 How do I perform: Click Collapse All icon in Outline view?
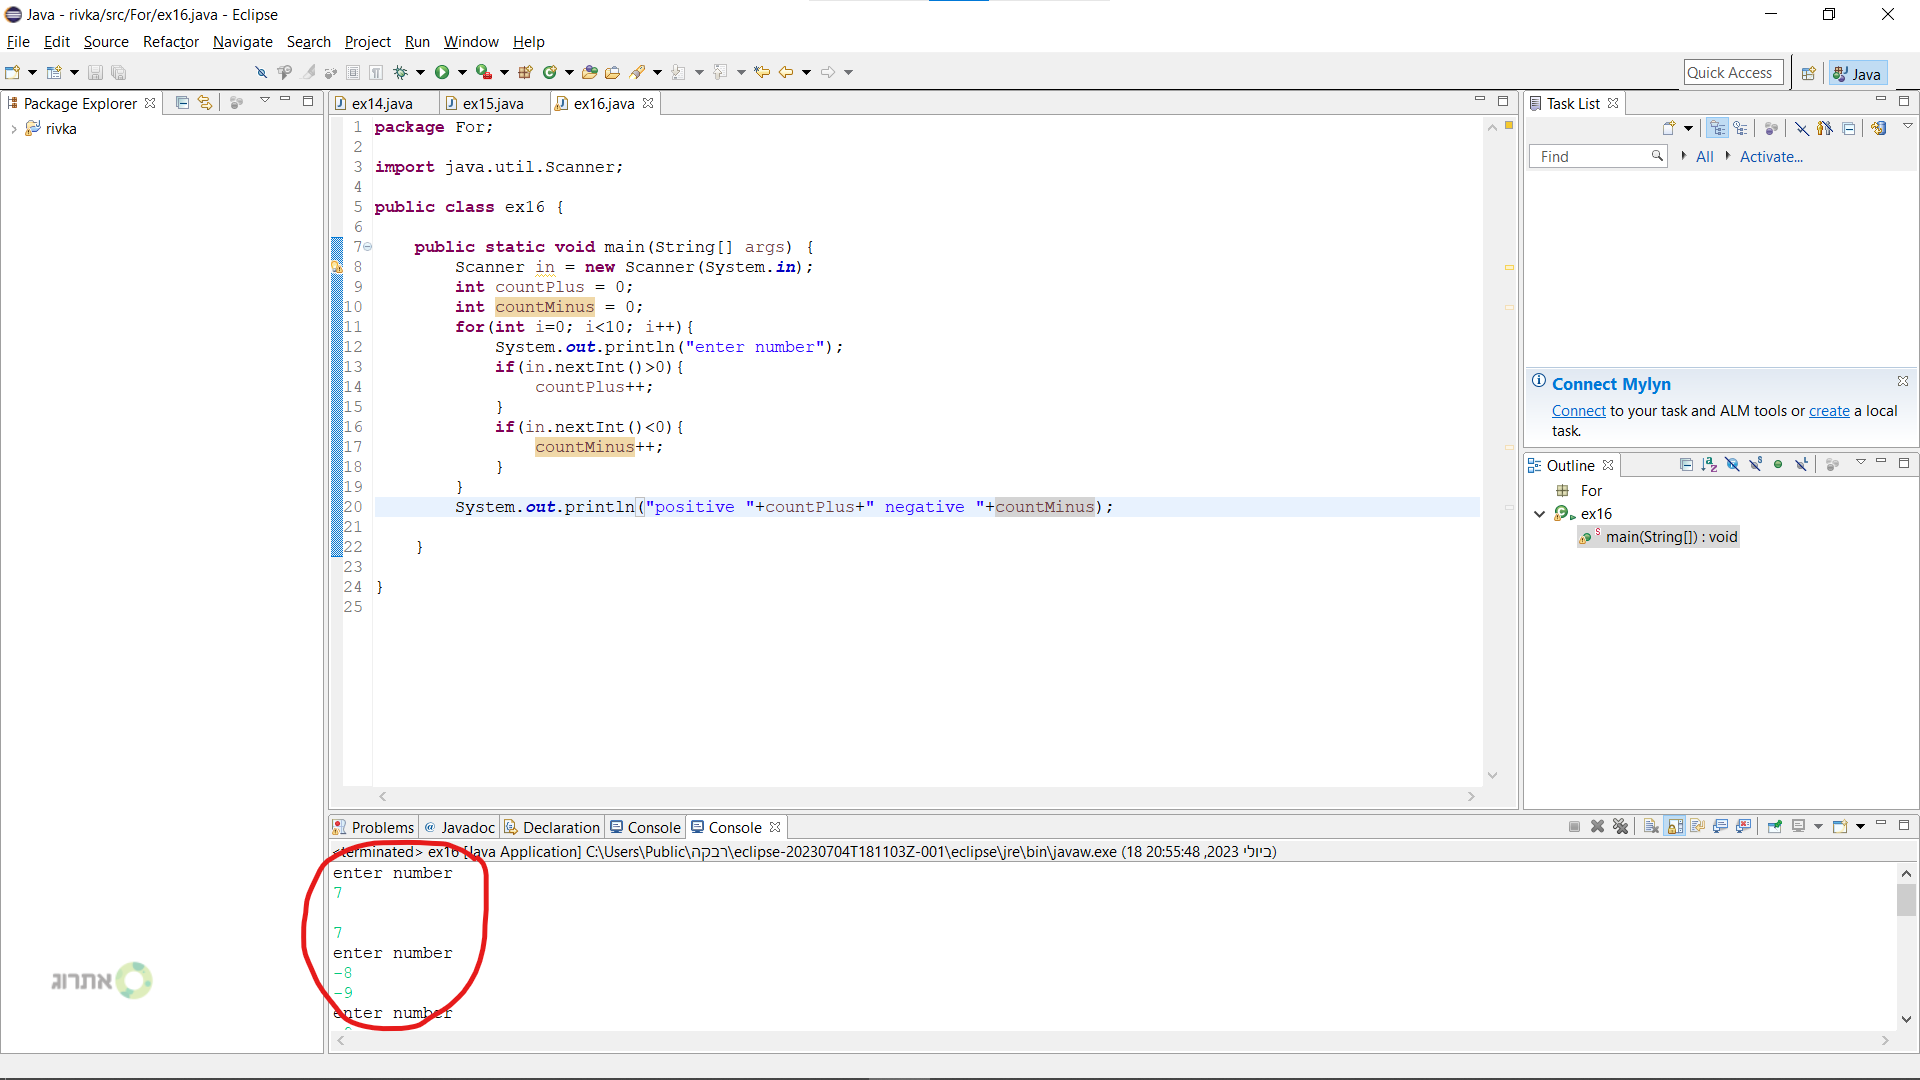pos(1686,465)
